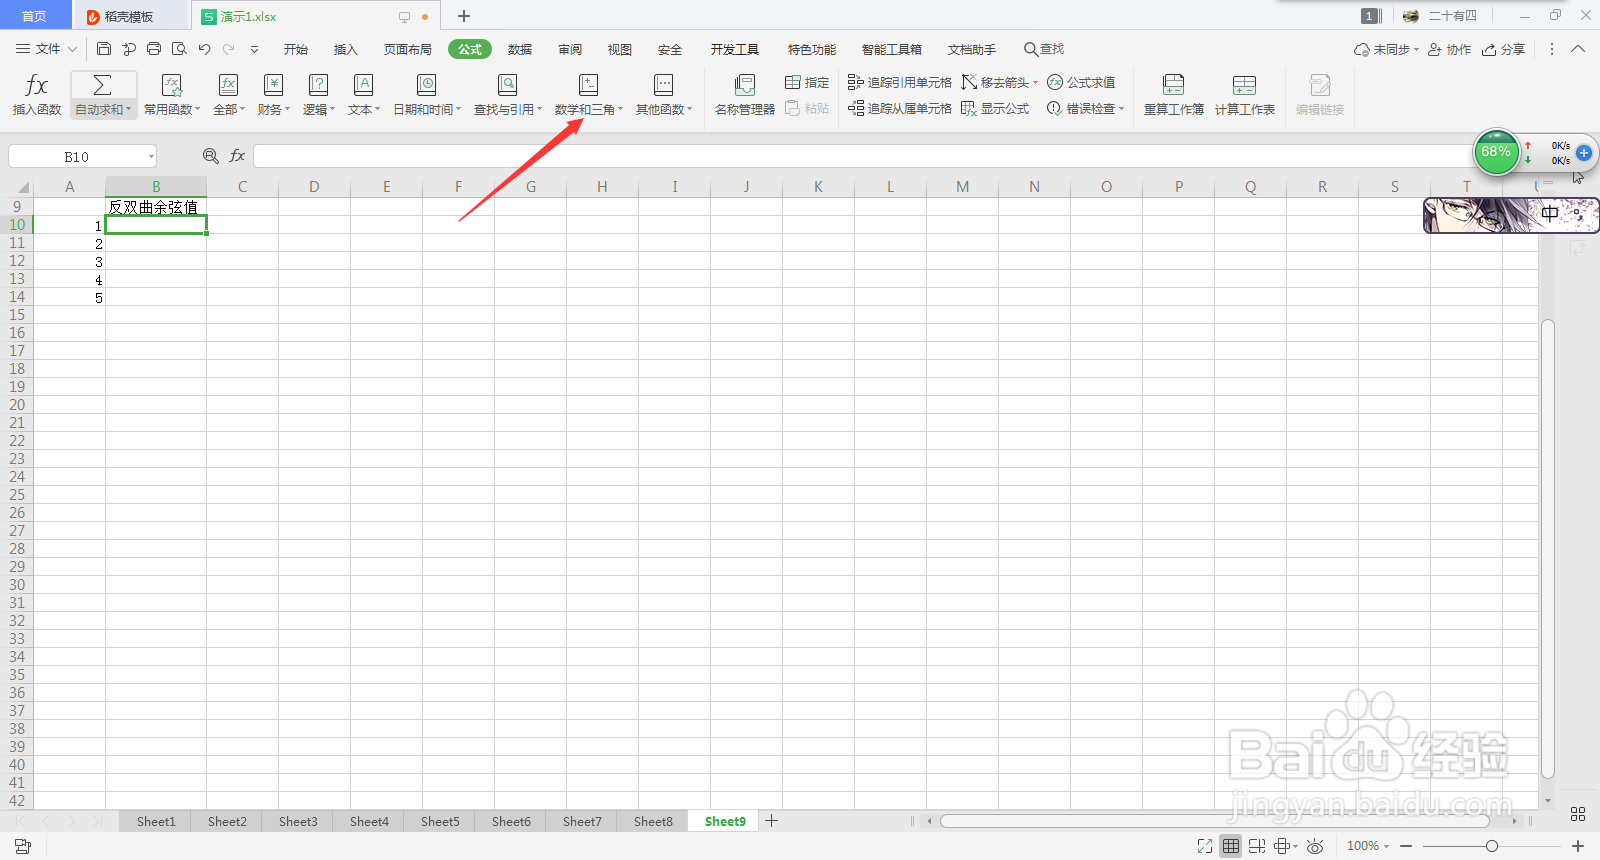Click the fx button beside formula bar
The image size is (1600, 860).
[x=237, y=156]
